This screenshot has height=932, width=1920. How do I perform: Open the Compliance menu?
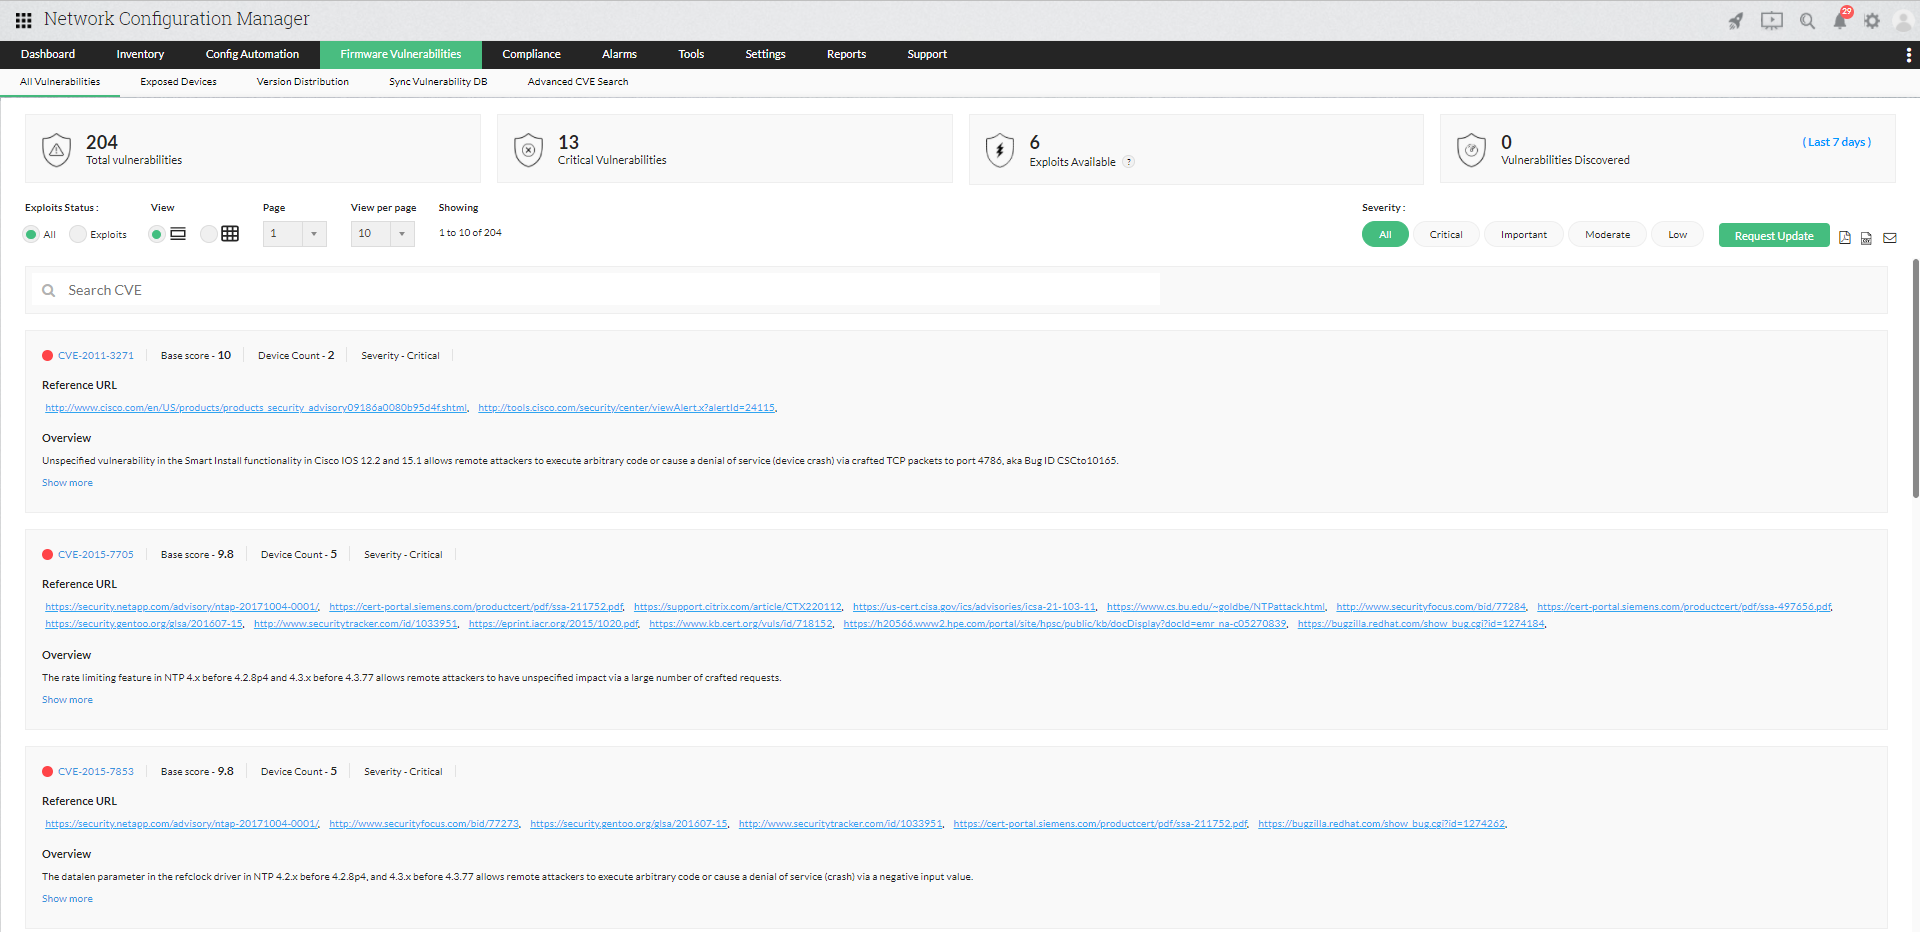531,54
